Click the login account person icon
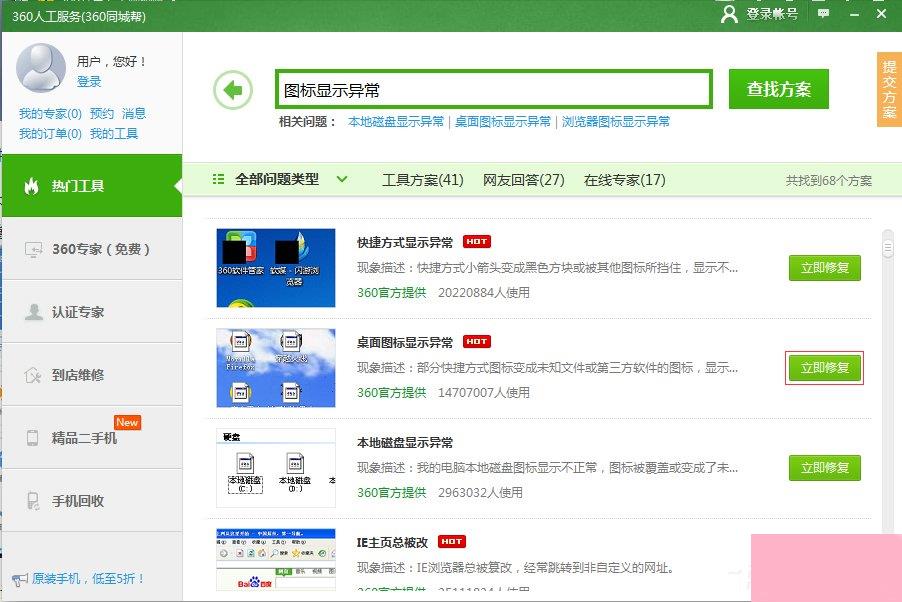Screen dimensions: 902x602 tap(729, 14)
